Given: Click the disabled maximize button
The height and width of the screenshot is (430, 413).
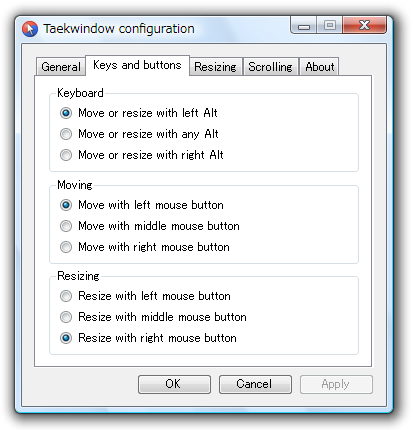Looking at the screenshot, I should point(330,25).
